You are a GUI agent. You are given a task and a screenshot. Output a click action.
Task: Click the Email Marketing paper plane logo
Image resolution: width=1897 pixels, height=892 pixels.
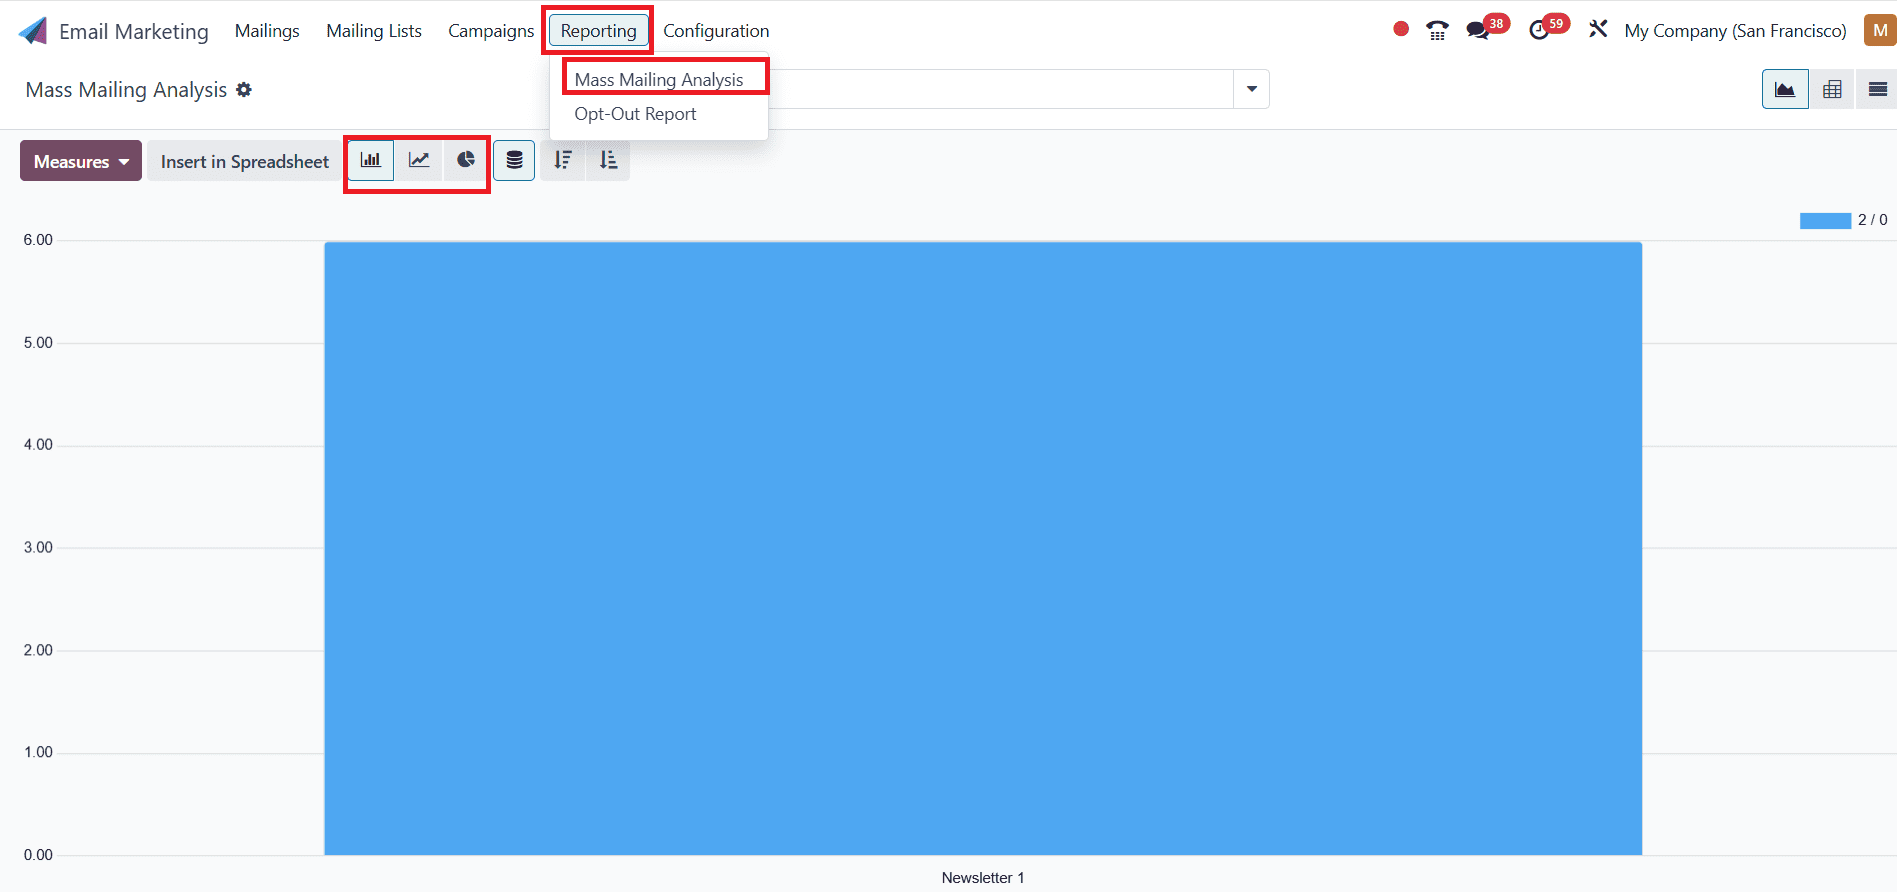pyautogui.click(x=33, y=31)
